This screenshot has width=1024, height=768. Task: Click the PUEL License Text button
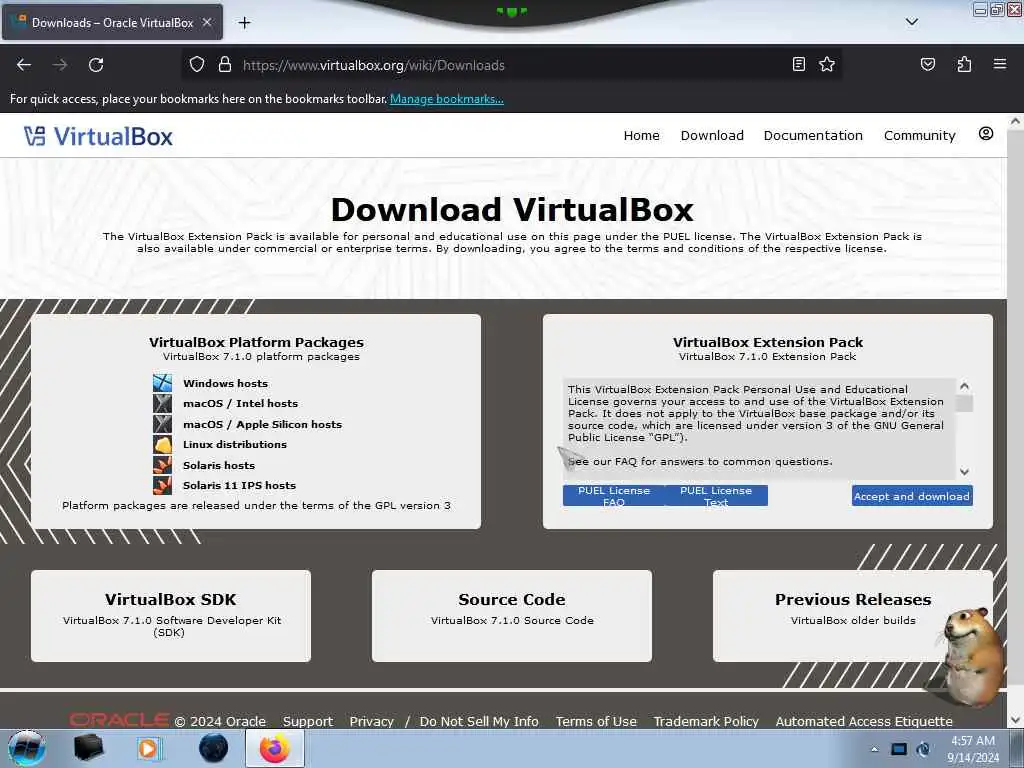tap(716, 496)
